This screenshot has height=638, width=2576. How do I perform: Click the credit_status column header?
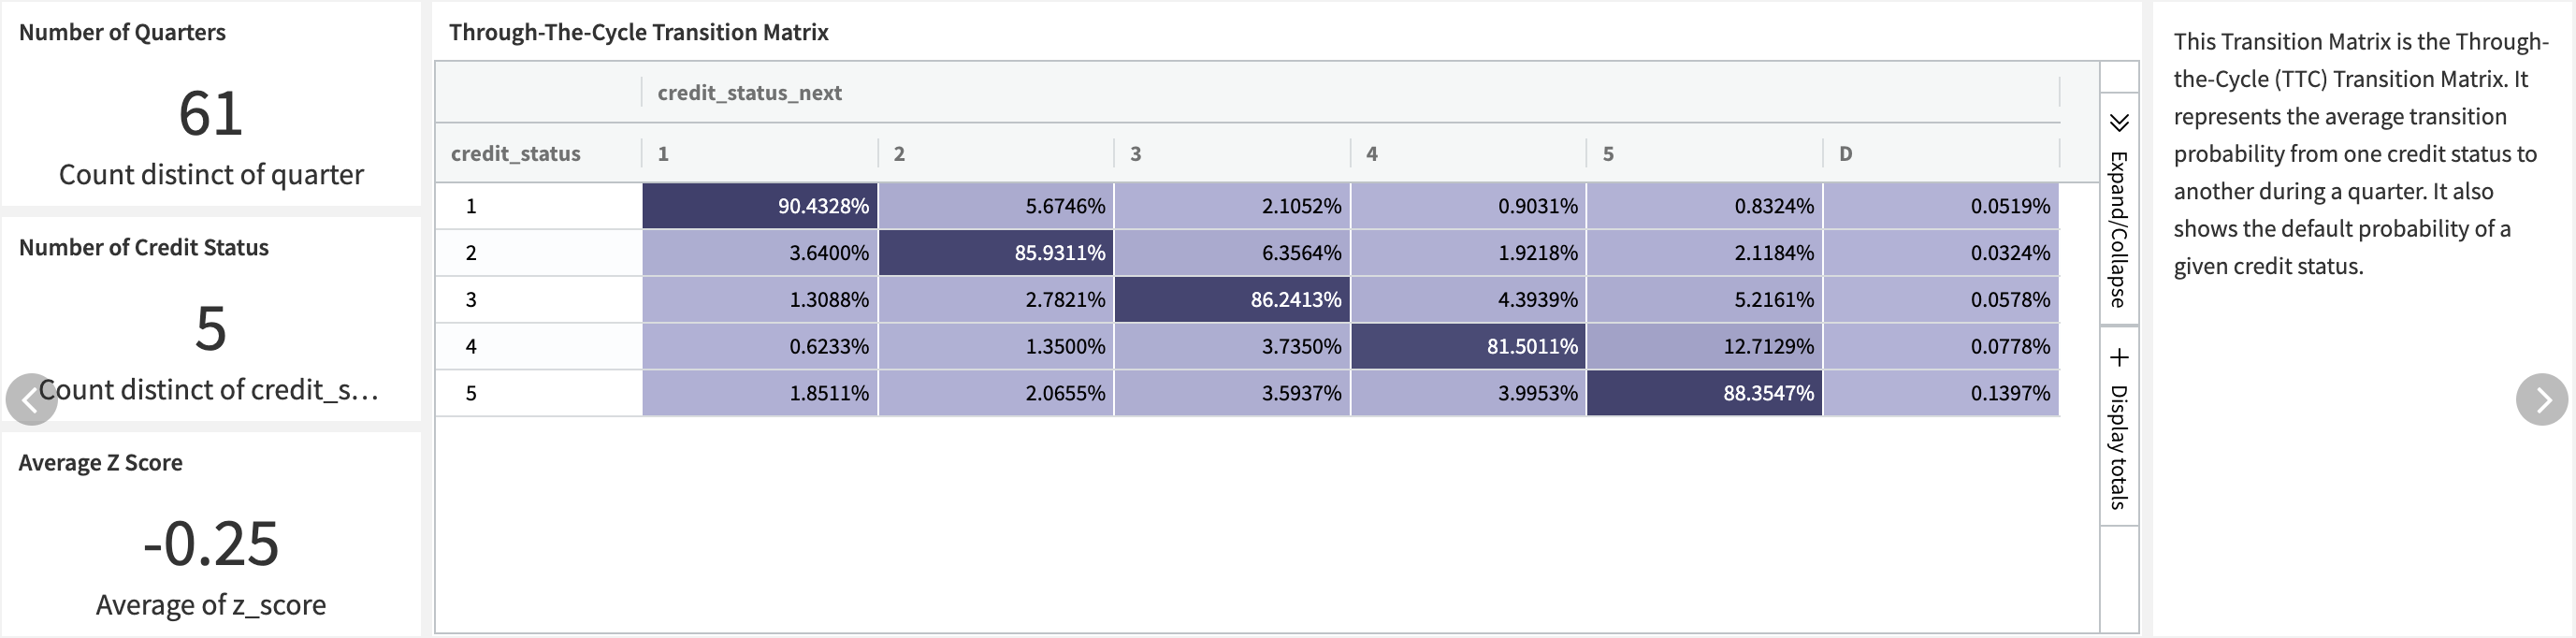[515, 153]
